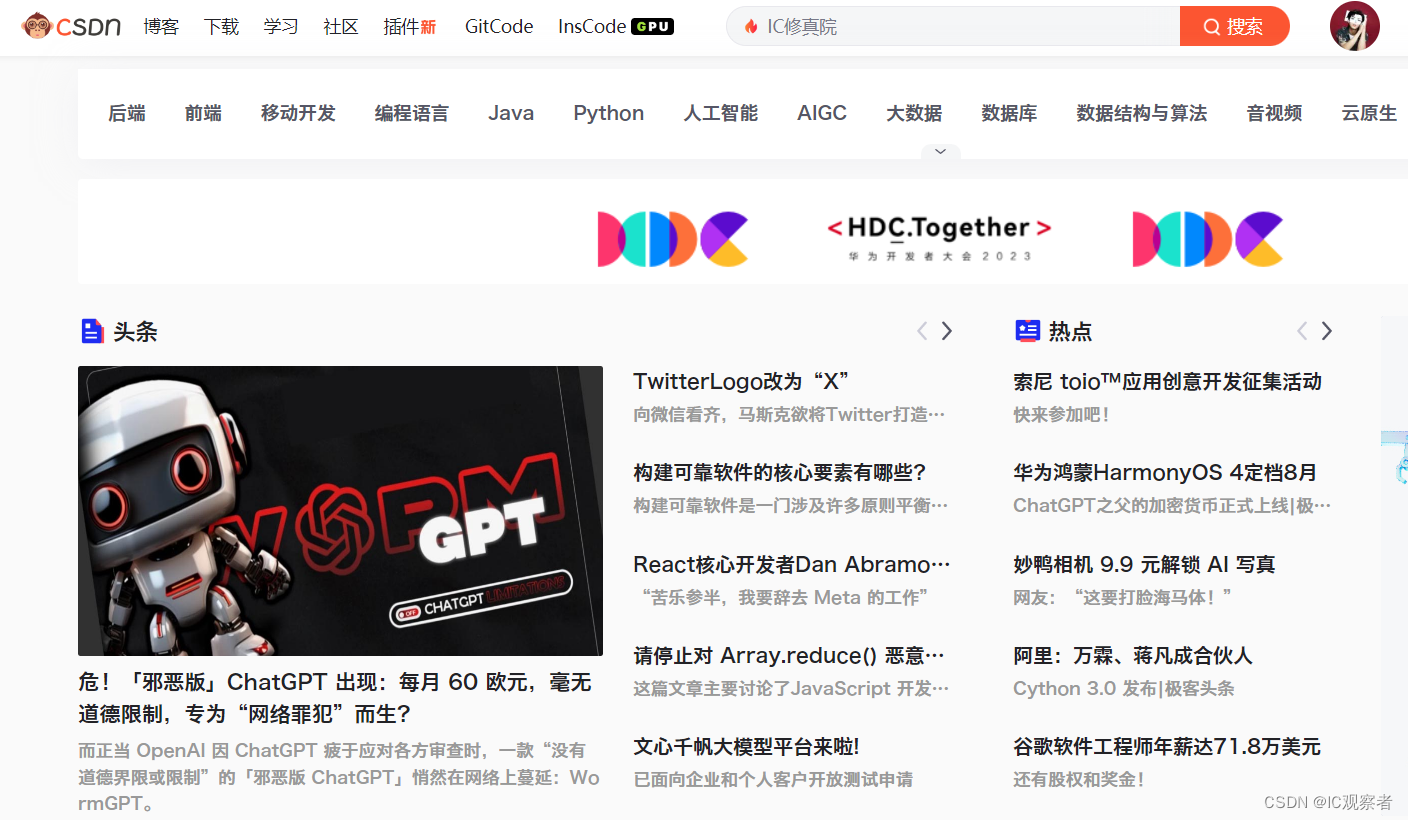
Task: Select the 移动开发 category tab
Action: coord(298,113)
